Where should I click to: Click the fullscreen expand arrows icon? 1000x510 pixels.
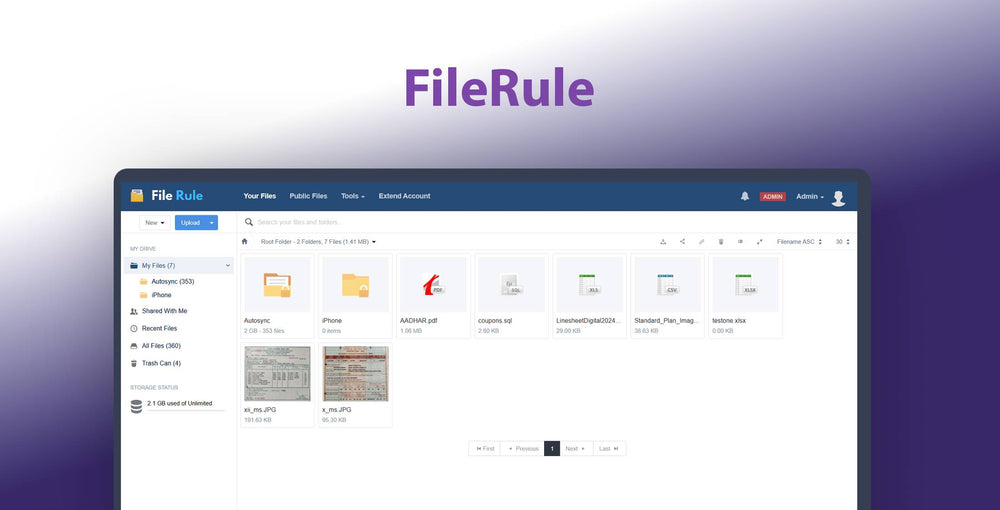click(759, 241)
